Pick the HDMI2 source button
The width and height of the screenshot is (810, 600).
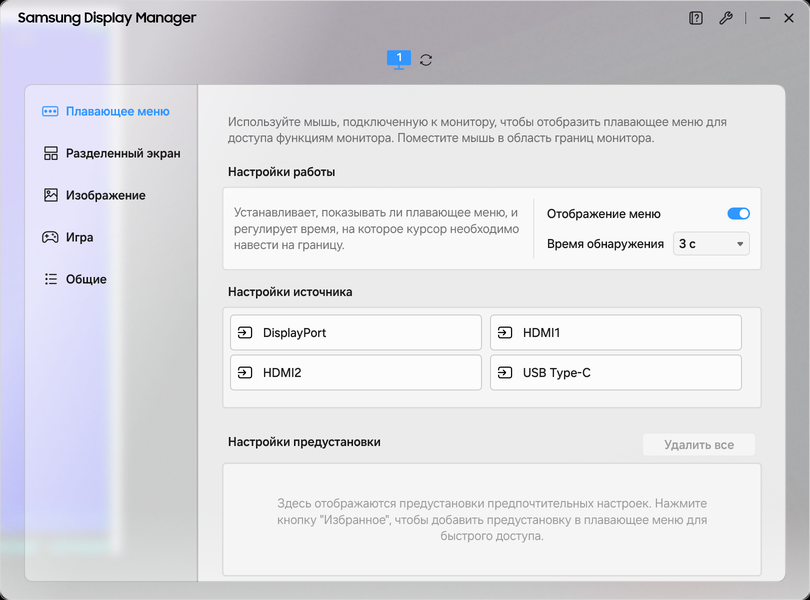pyautogui.click(x=356, y=373)
